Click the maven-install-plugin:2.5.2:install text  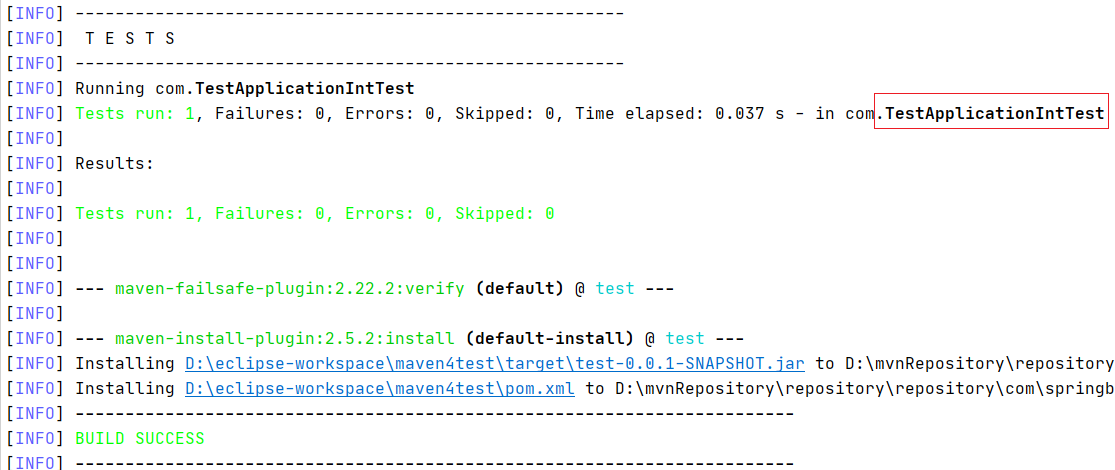pyautogui.click(x=284, y=338)
